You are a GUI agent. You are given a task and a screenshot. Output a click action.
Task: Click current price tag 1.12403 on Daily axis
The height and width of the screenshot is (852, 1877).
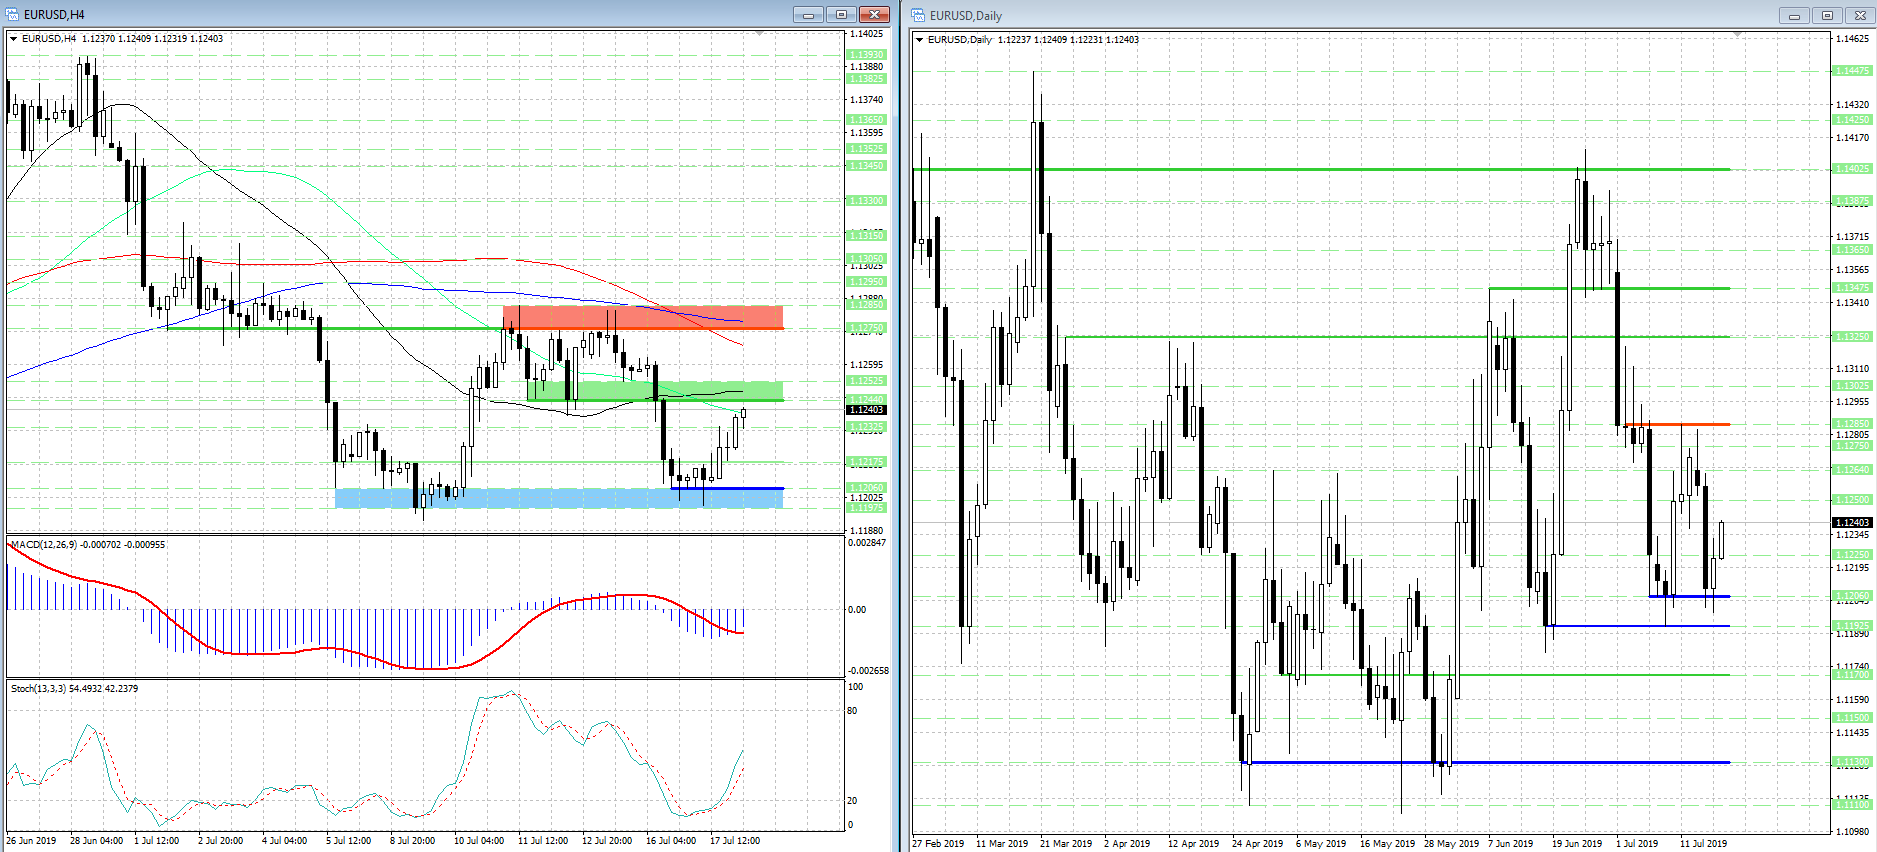point(1852,523)
